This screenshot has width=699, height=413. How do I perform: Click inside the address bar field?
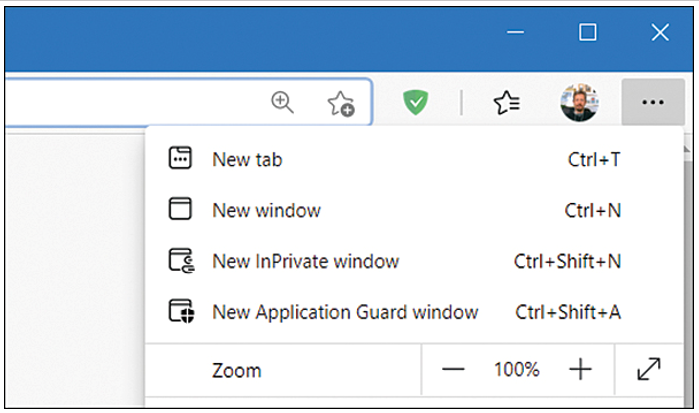click(x=134, y=102)
